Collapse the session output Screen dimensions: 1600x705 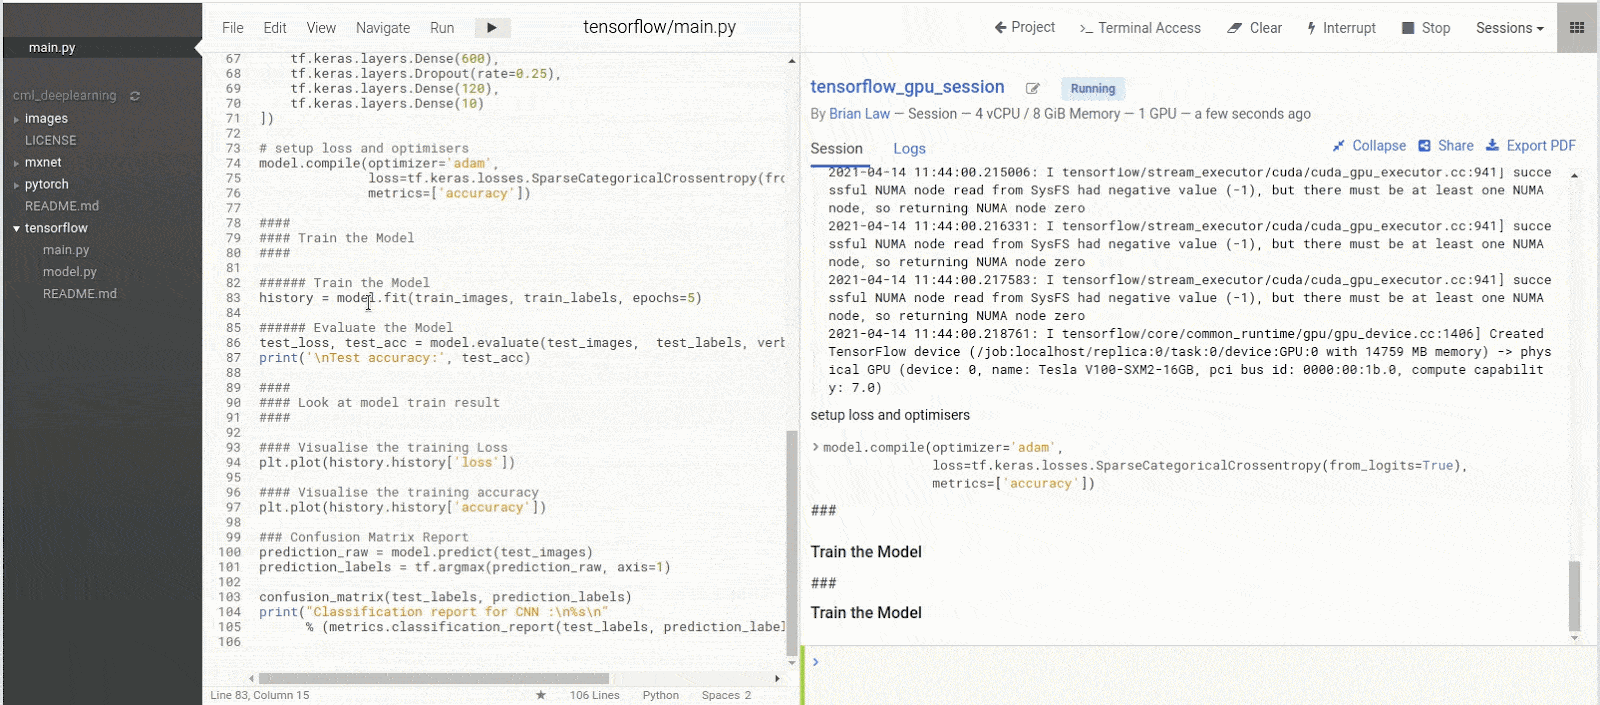point(1369,146)
